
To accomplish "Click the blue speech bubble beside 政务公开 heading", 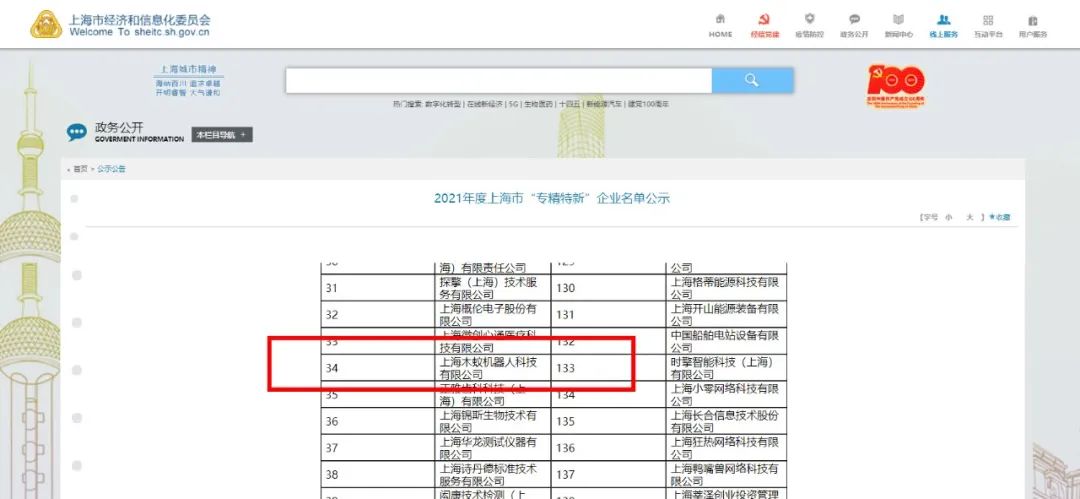I will click(x=76, y=132).
